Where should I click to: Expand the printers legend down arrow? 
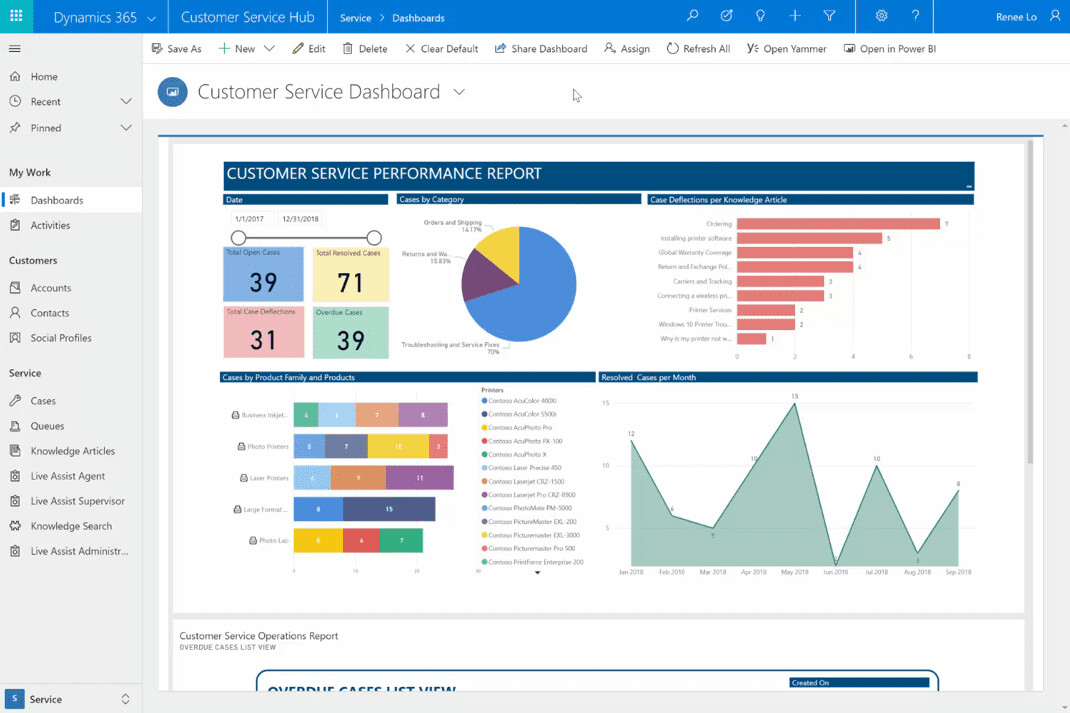pyautogui.click(x=538, y=573)
